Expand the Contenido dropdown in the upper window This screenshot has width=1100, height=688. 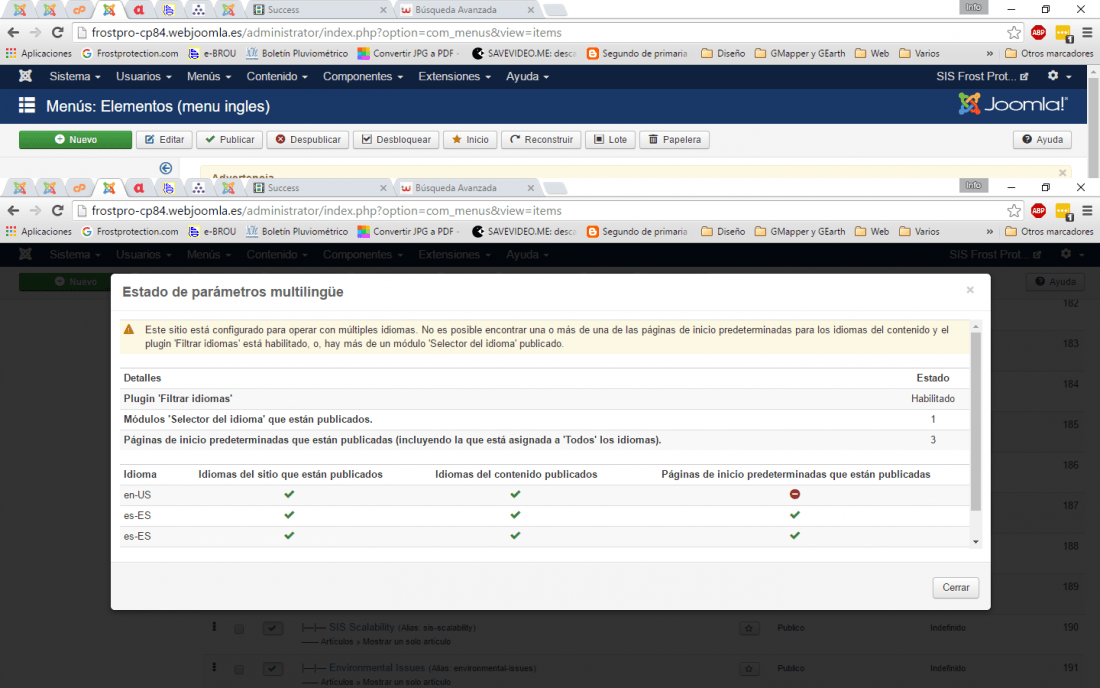(276, 76)
